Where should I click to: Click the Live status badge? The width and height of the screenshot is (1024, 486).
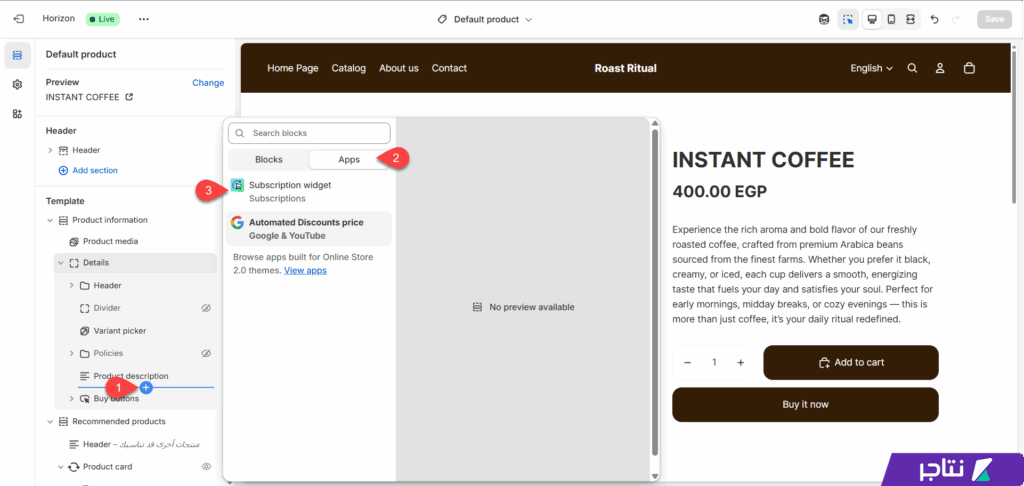click(102, 20)
